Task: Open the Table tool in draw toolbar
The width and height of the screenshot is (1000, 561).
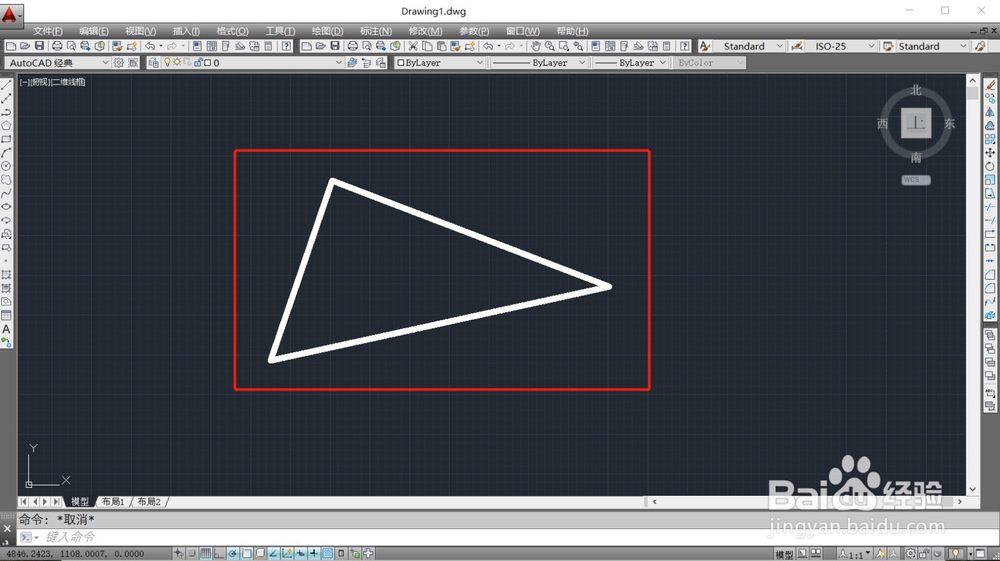Action: click(x=6, y=316)
